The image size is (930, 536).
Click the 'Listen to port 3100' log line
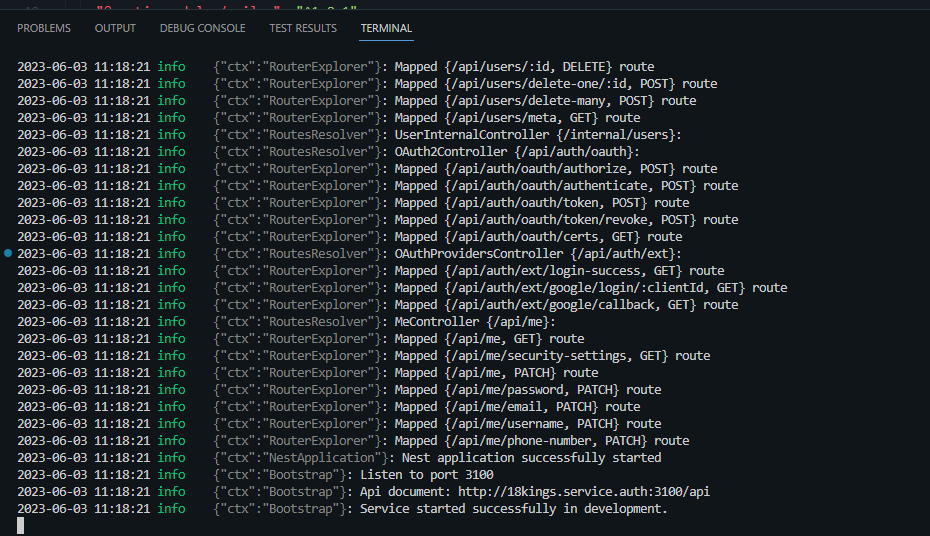pos(426,475)
